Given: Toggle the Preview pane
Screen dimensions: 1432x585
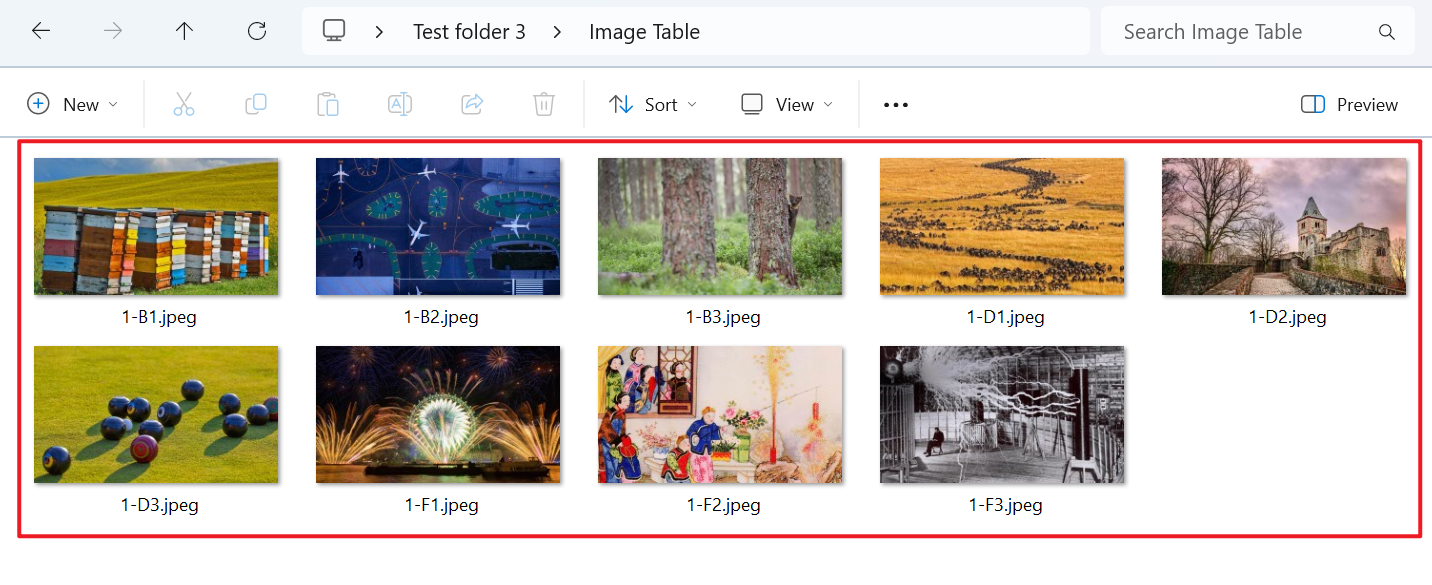Looking at the screenshot, I should [x=1348, y=104].
